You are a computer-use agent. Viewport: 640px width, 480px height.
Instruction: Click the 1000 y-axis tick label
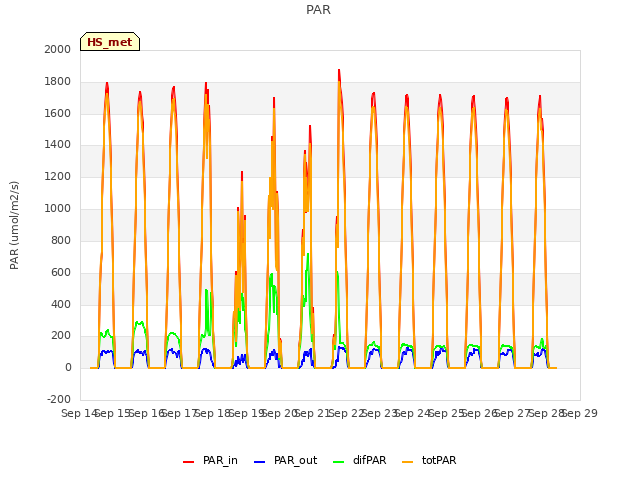[x=58, y=209]
